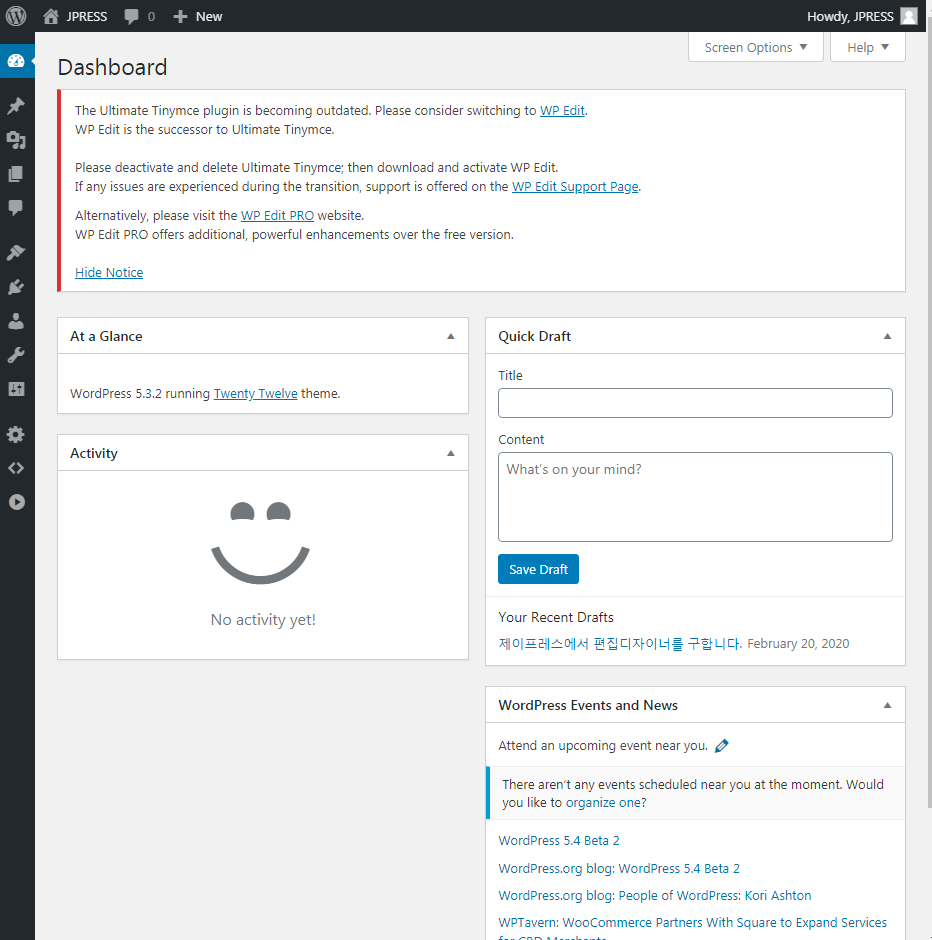Screen dimensions: 932x940
Task: Click Hide Notice
Action: [109, 272]
